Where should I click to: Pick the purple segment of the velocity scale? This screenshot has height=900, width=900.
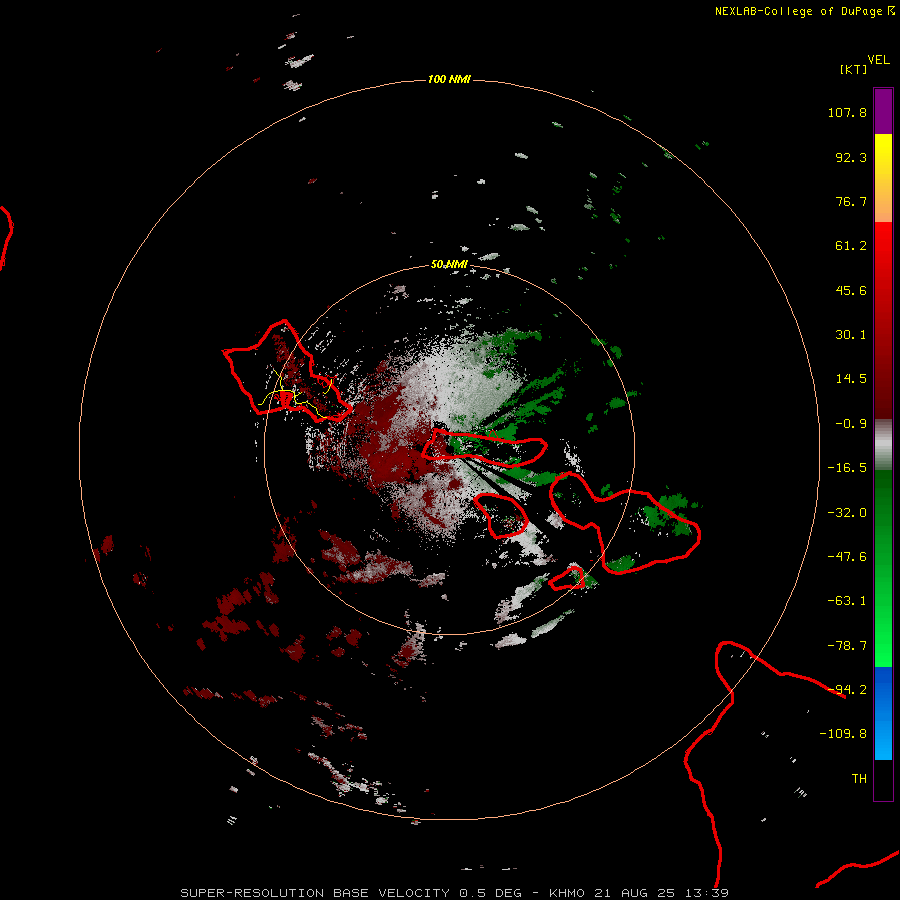pyautogui.click(x=883, y=111)
